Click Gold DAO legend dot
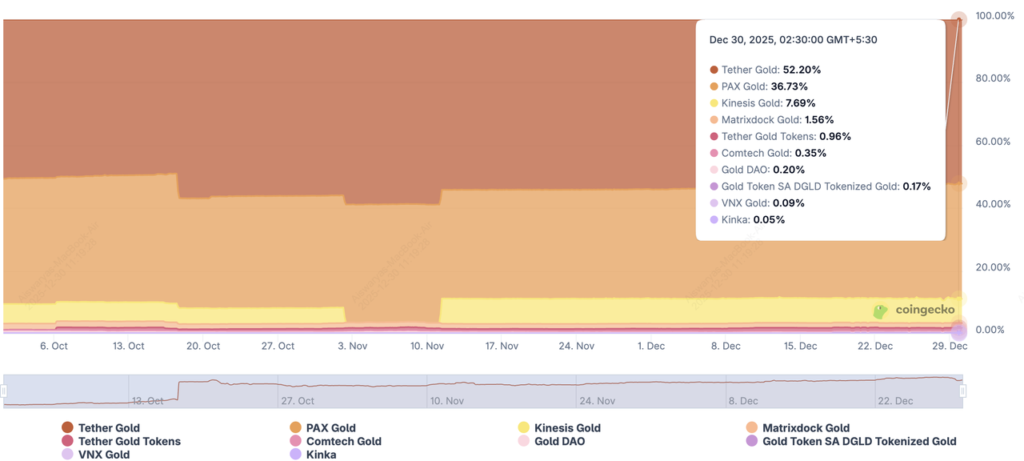 pos(524,441)
